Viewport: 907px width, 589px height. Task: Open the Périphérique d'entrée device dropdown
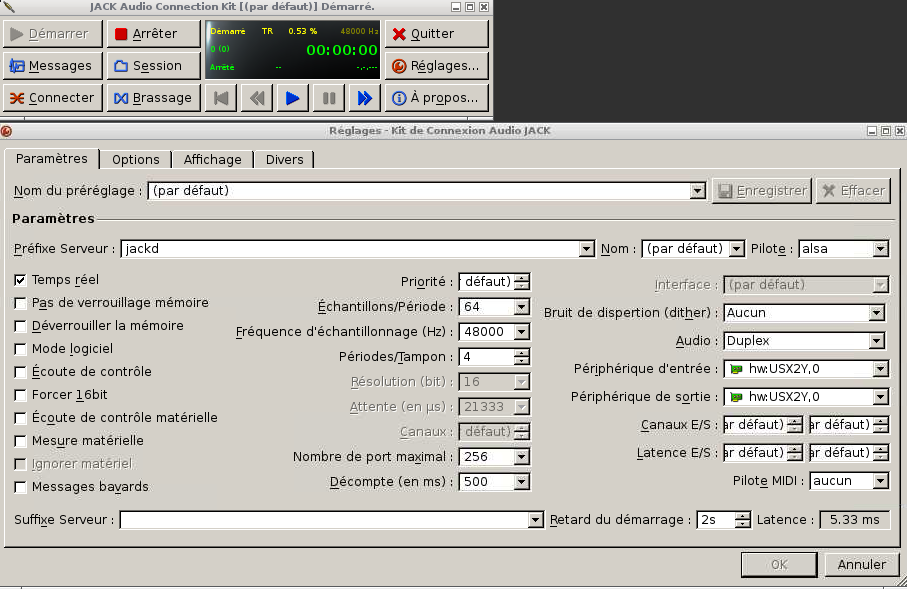pyautogui.click(x=880, y=369)
